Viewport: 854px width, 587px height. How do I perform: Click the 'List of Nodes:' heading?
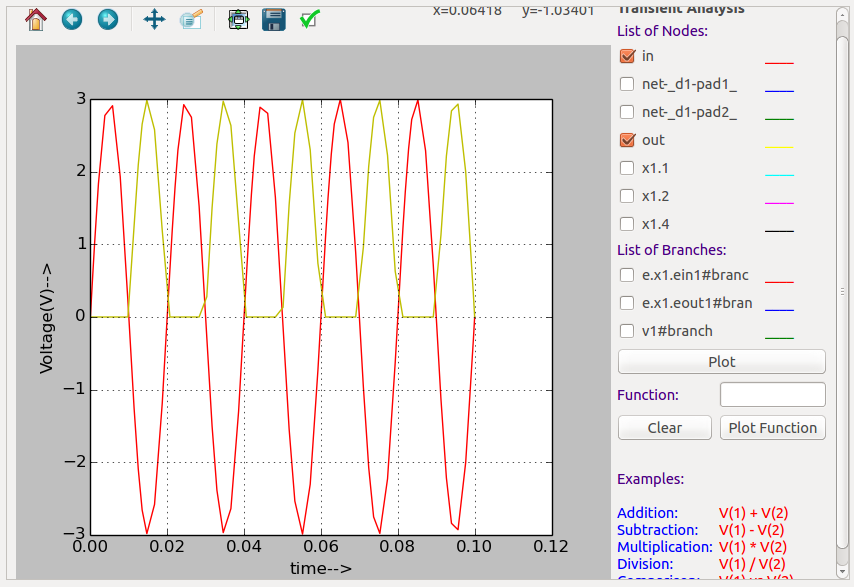tap(662, 31)
